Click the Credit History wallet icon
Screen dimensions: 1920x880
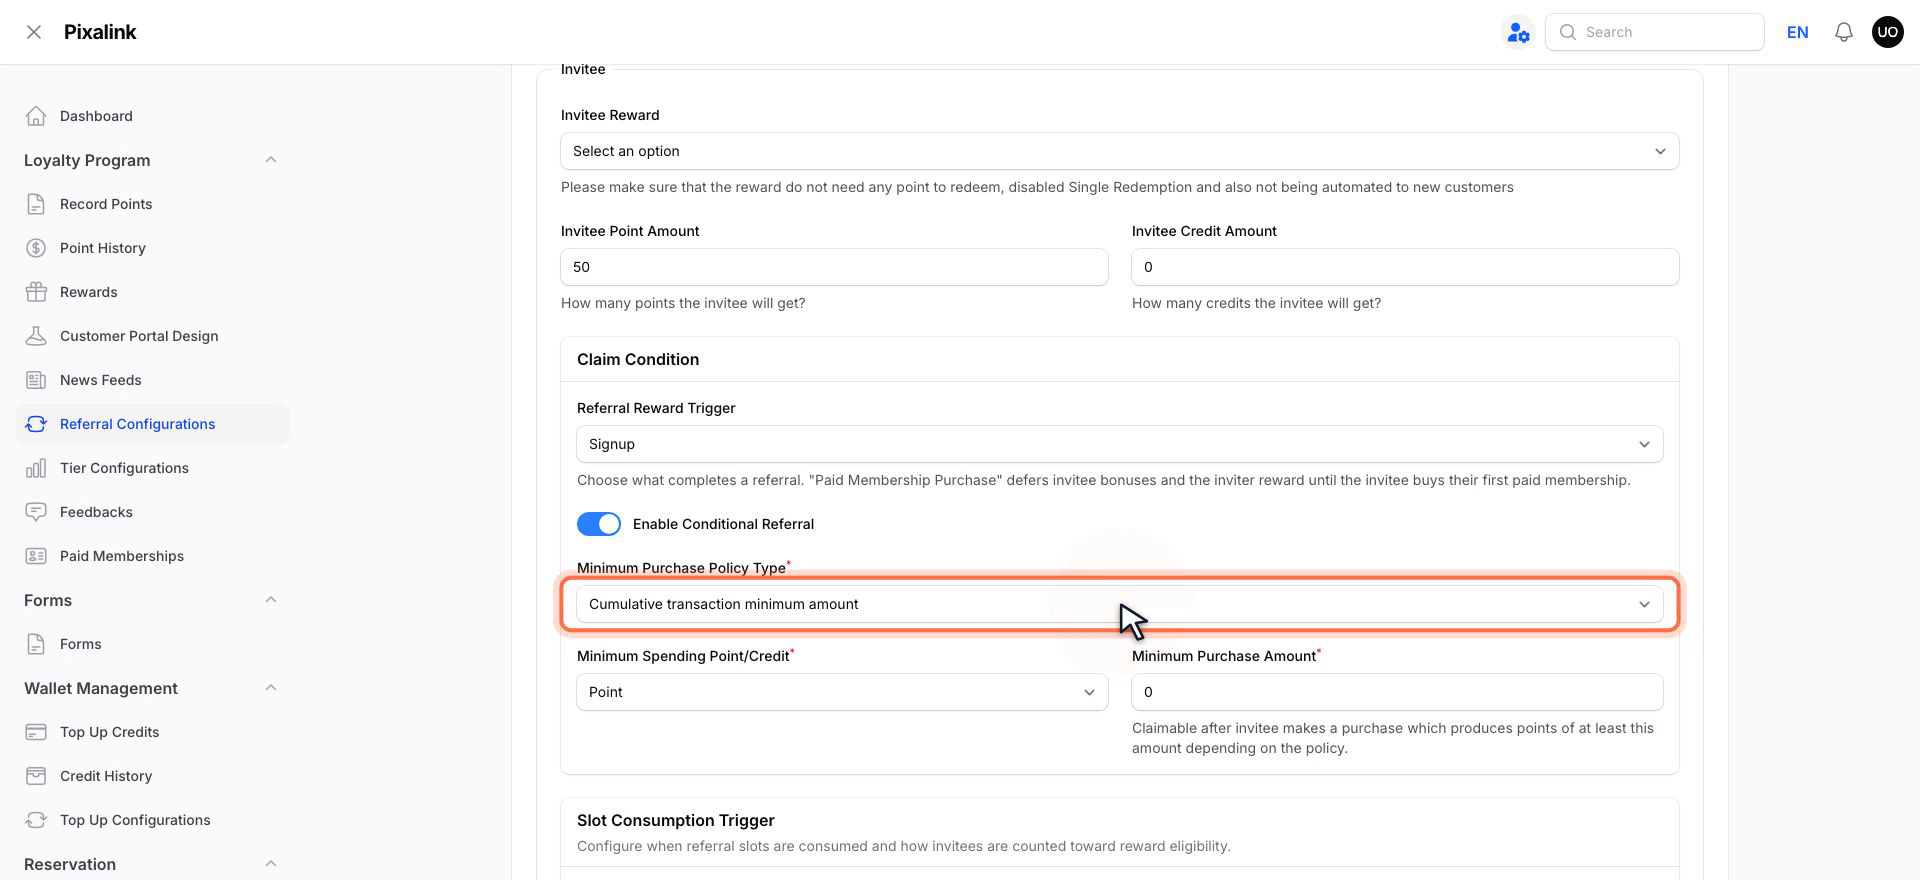36,776
